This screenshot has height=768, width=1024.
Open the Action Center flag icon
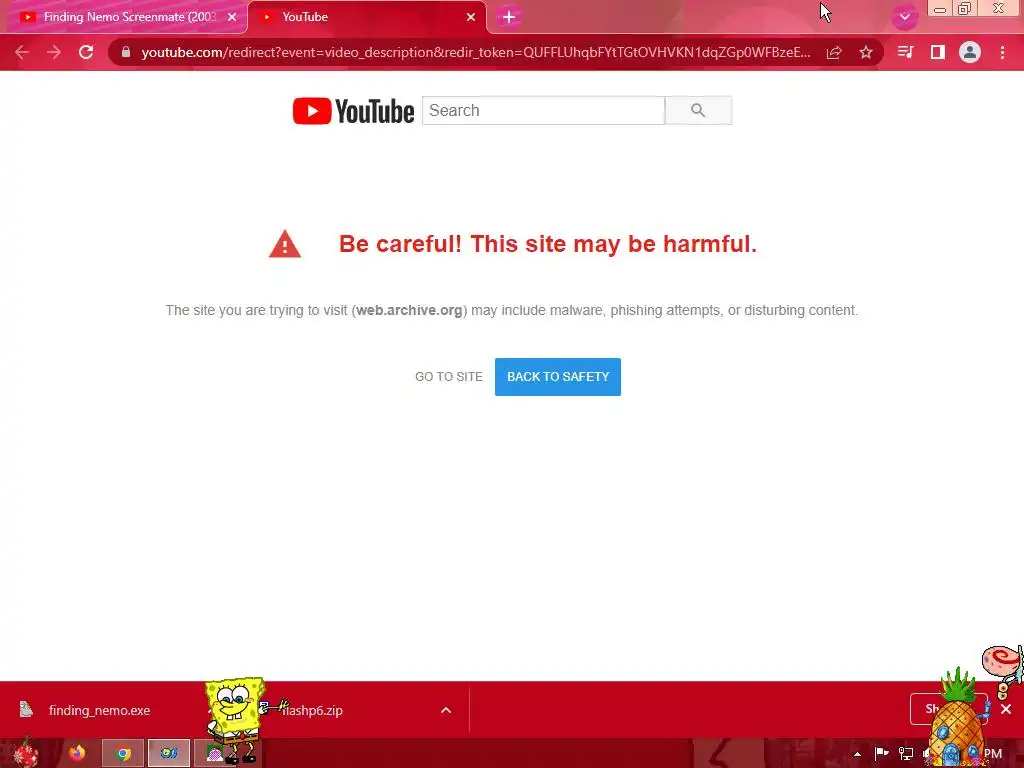(882, 754)
